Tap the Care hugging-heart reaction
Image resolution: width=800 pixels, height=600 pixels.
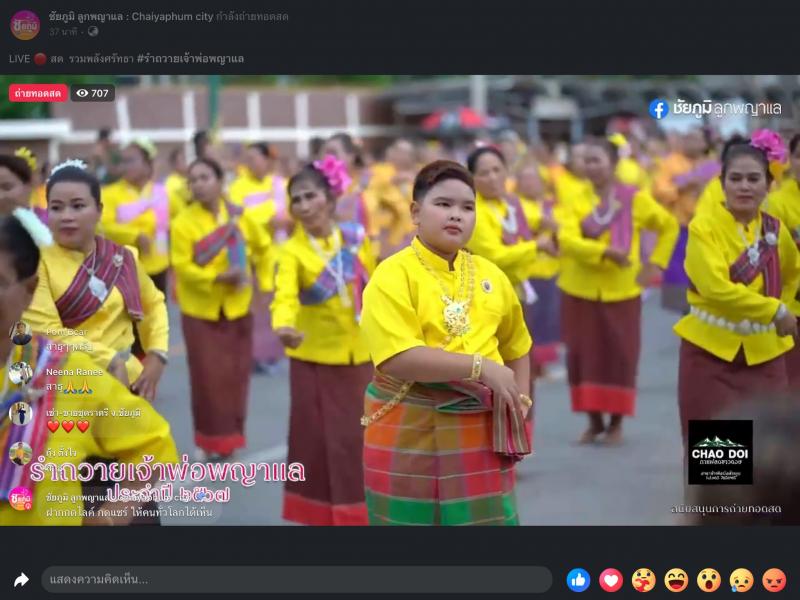click(x=644, y=580)
